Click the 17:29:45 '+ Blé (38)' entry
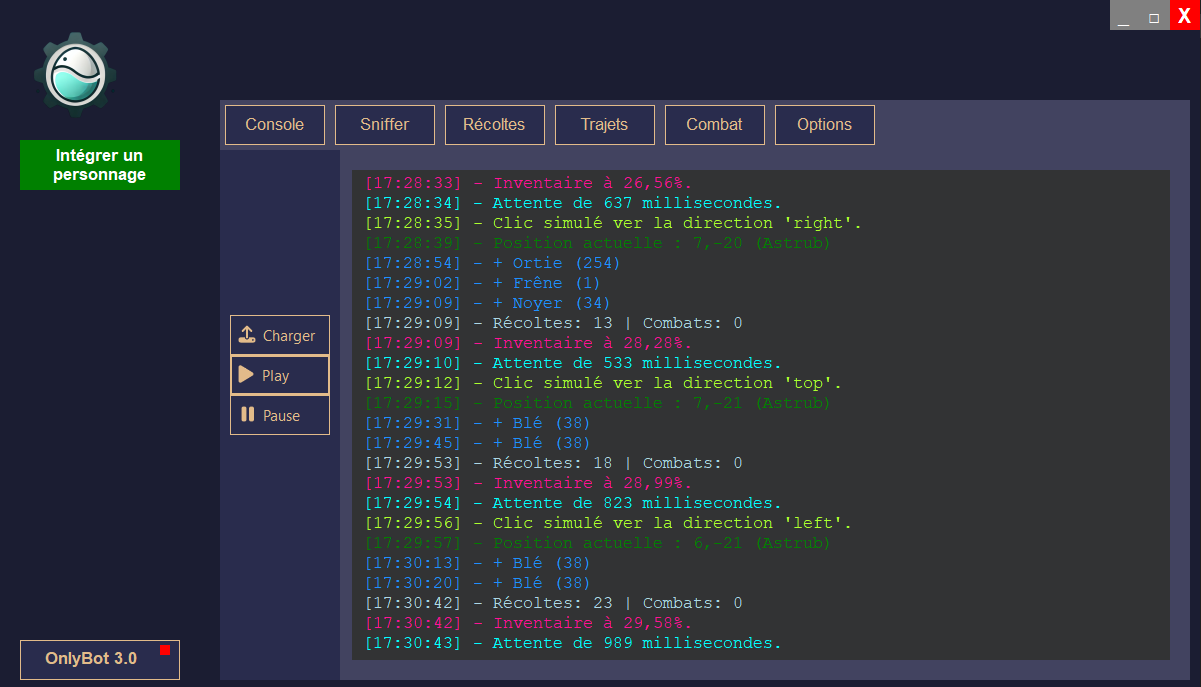Image resolution: width=1201 pixels, height=687 pixels. point(478,443)
